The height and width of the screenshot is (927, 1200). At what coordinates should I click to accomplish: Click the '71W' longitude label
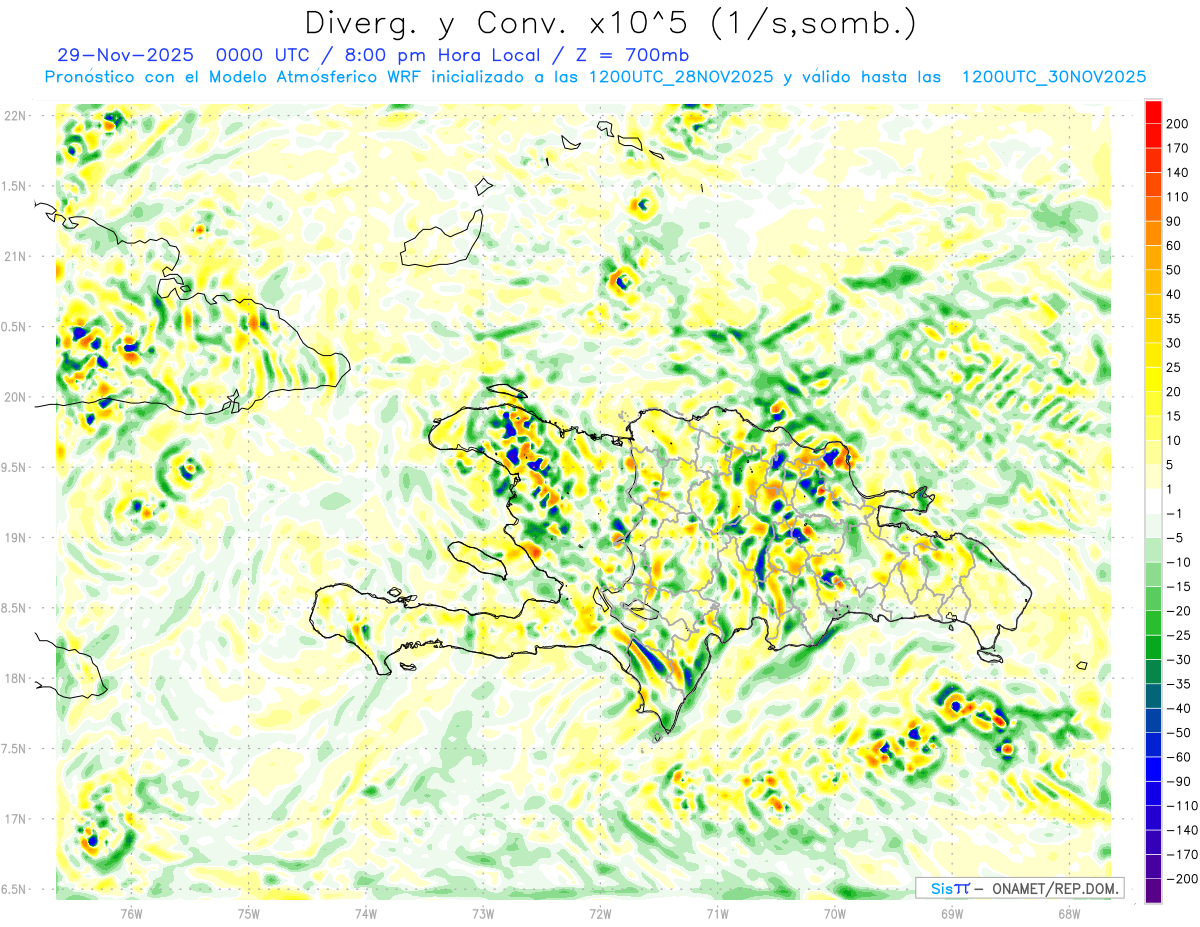[x=717, y=914]
